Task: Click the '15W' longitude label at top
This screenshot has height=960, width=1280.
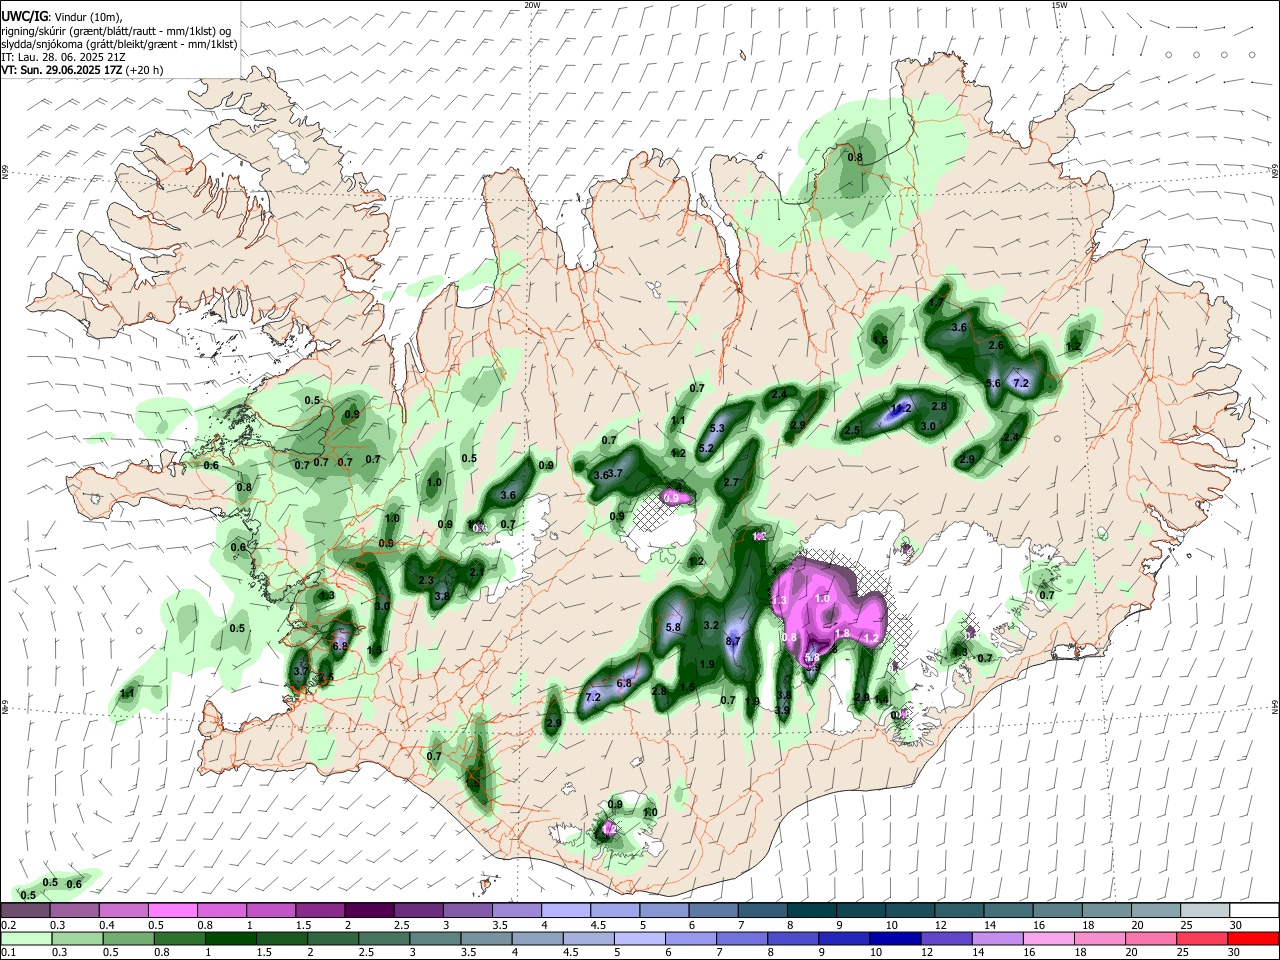Action: click(x=1059, y=5)
